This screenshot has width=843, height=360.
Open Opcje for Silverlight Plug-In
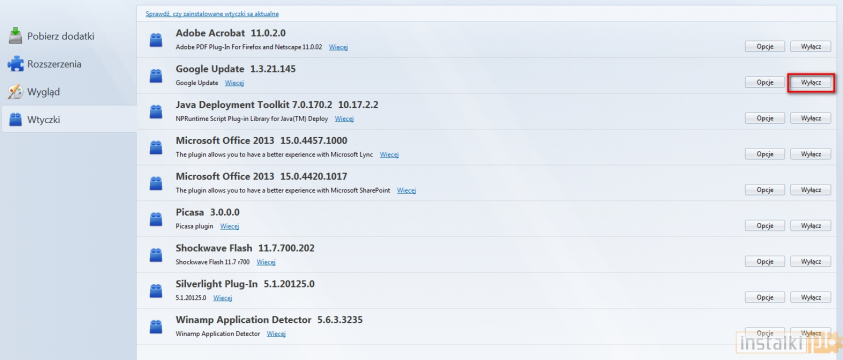pyautogui.click(x=765, y=297)
